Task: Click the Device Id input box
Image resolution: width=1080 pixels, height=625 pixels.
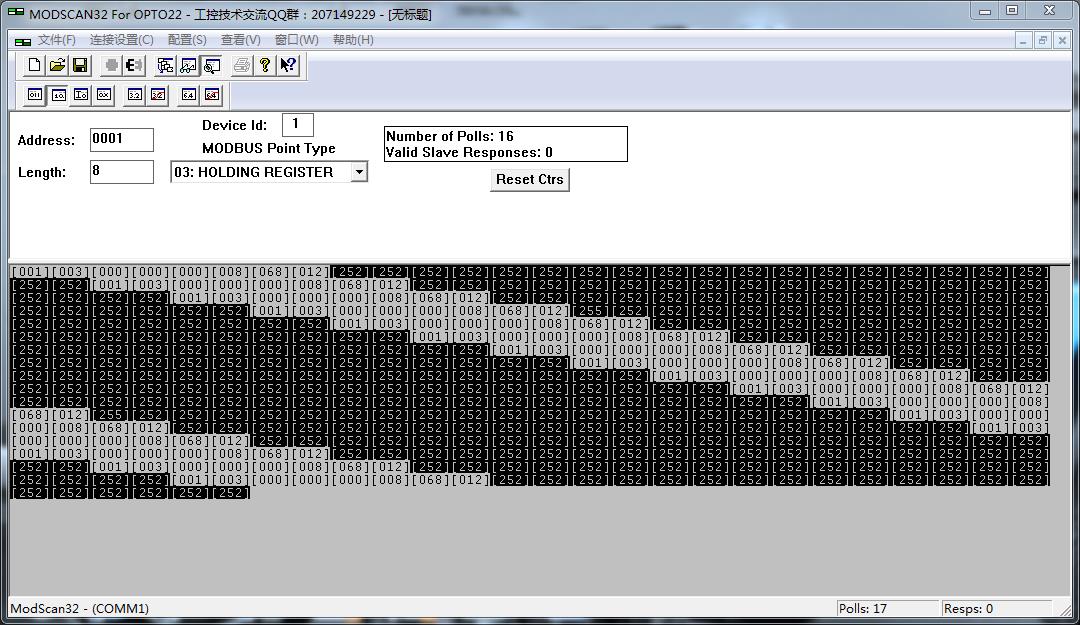Action: click(x=297, y=125)
